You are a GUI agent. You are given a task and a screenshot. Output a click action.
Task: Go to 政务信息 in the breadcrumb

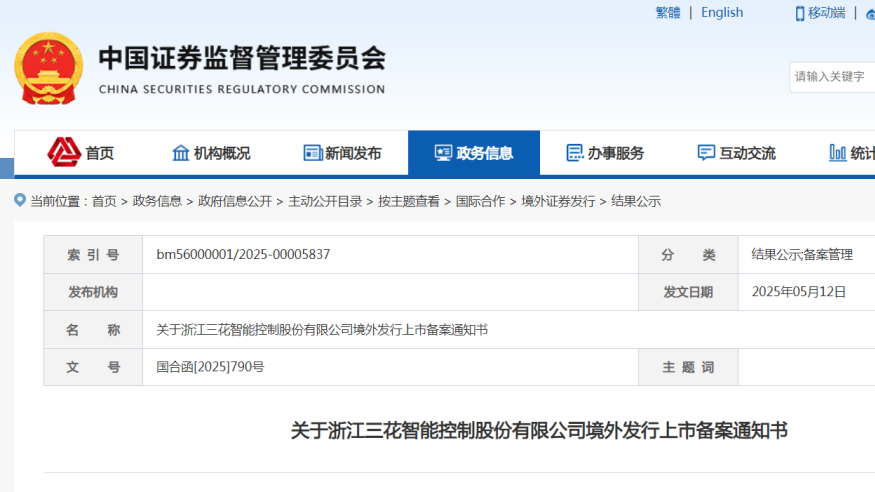click(157, 201)
